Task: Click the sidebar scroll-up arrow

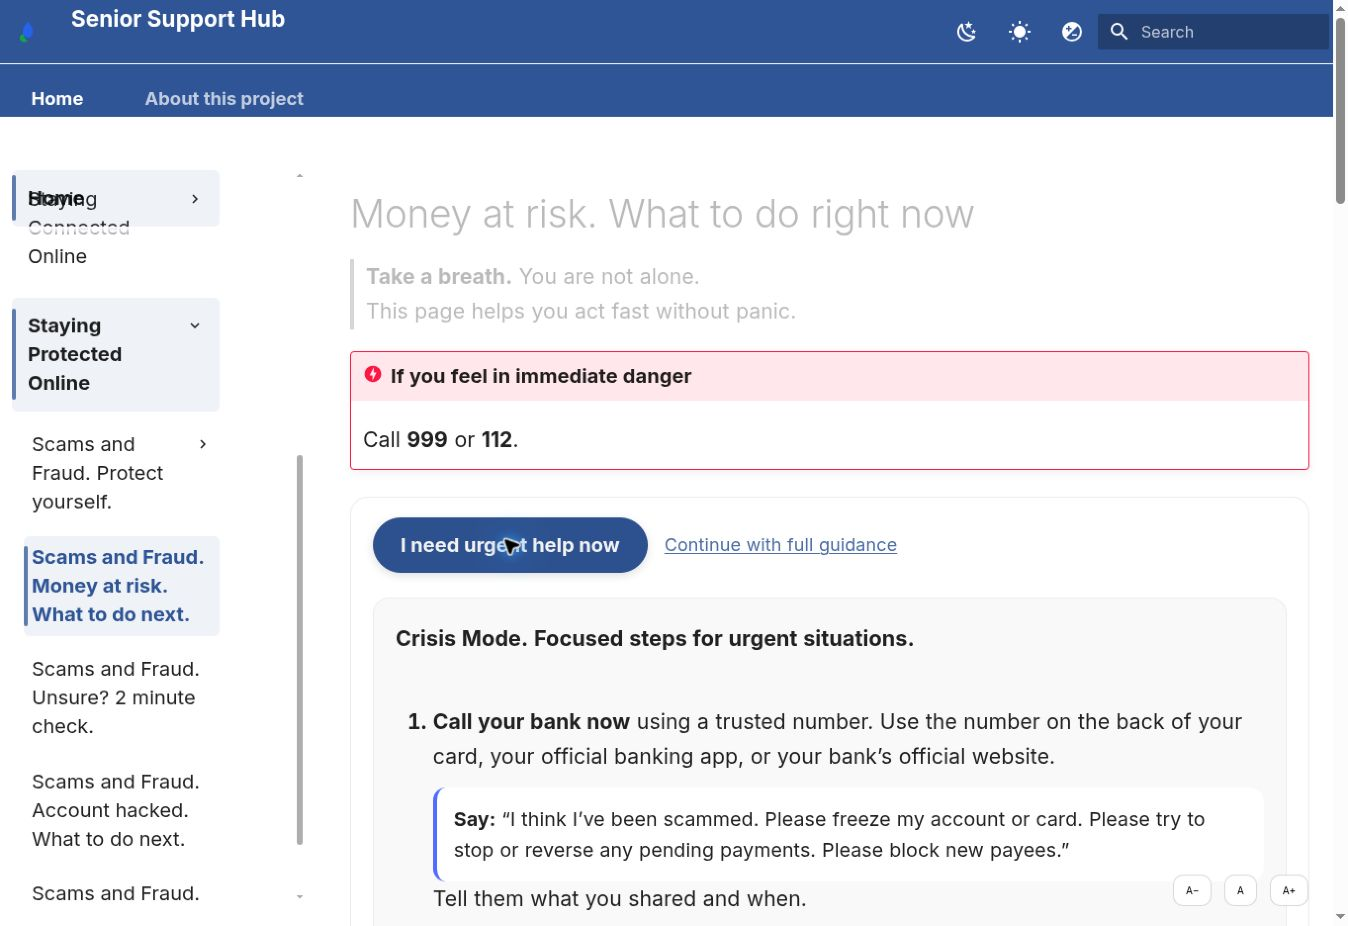Action: (x=300, y=176)
